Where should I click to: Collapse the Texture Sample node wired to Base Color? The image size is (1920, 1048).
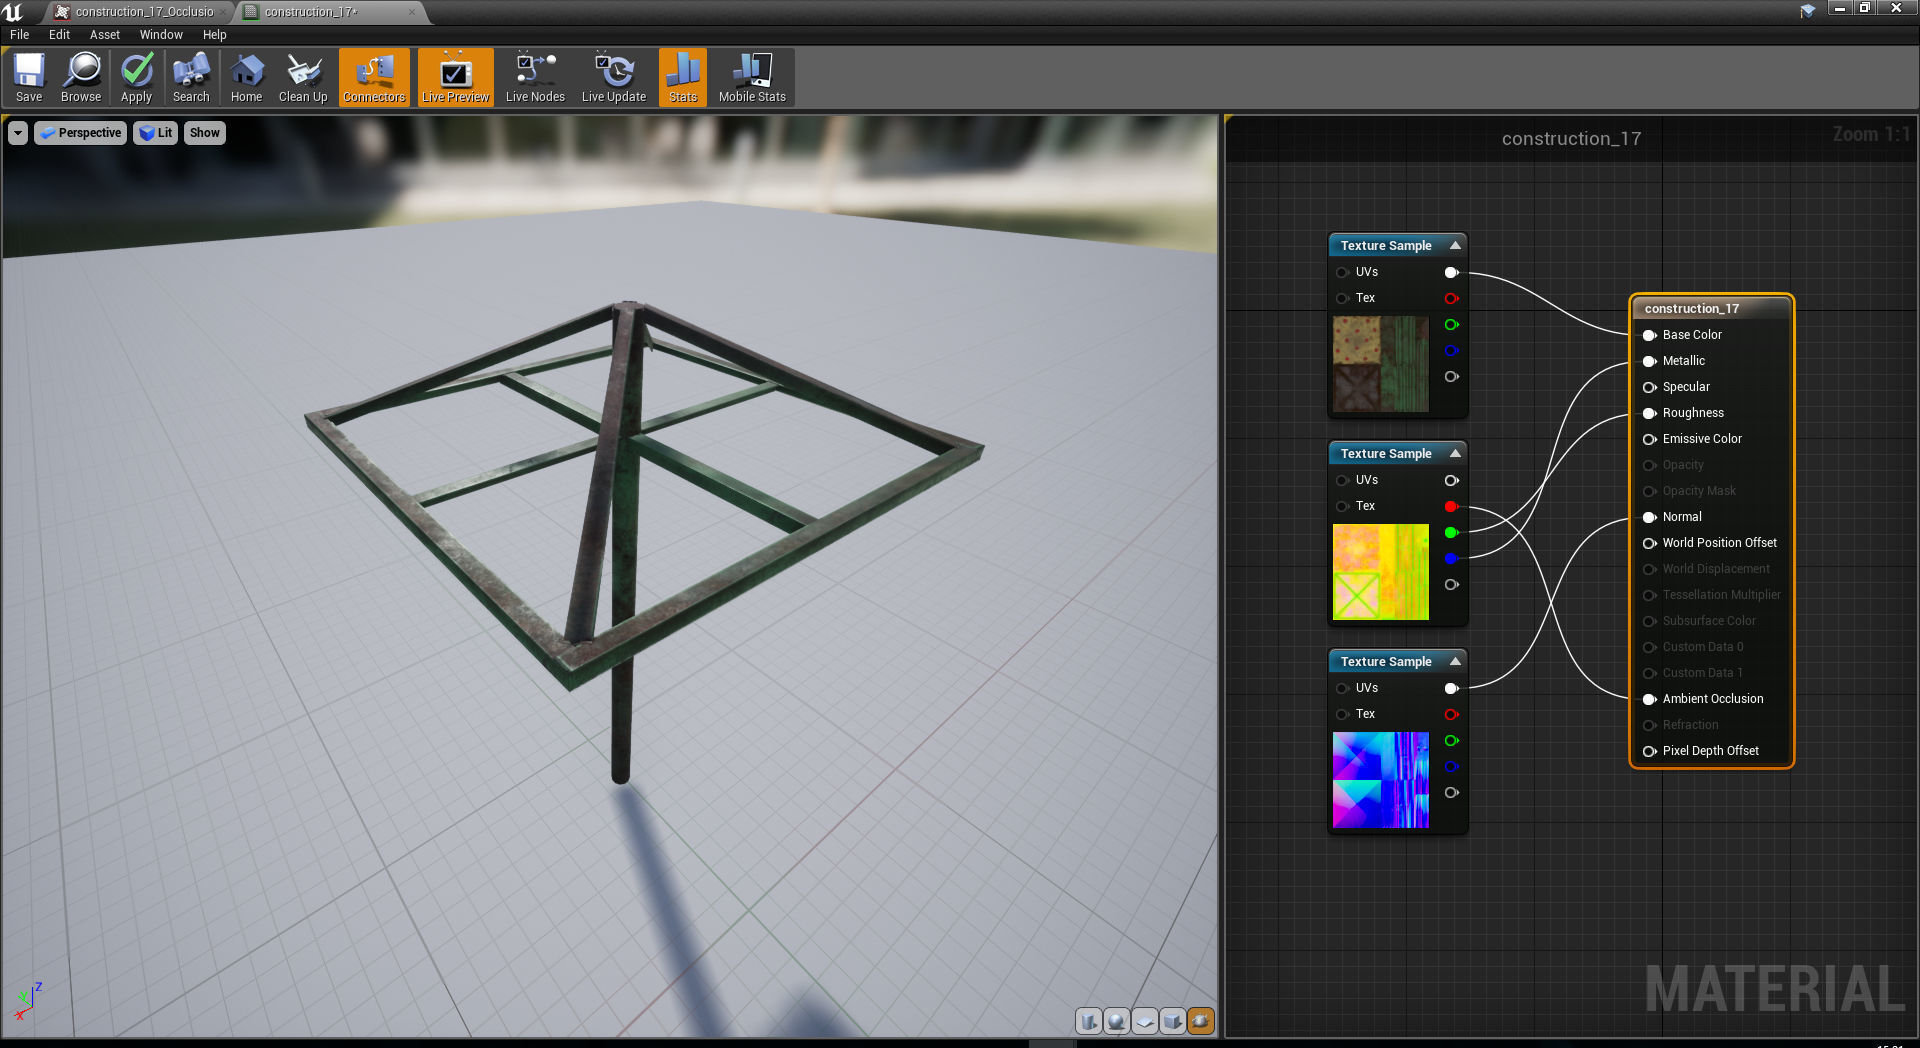click(x=1455, y=245)
